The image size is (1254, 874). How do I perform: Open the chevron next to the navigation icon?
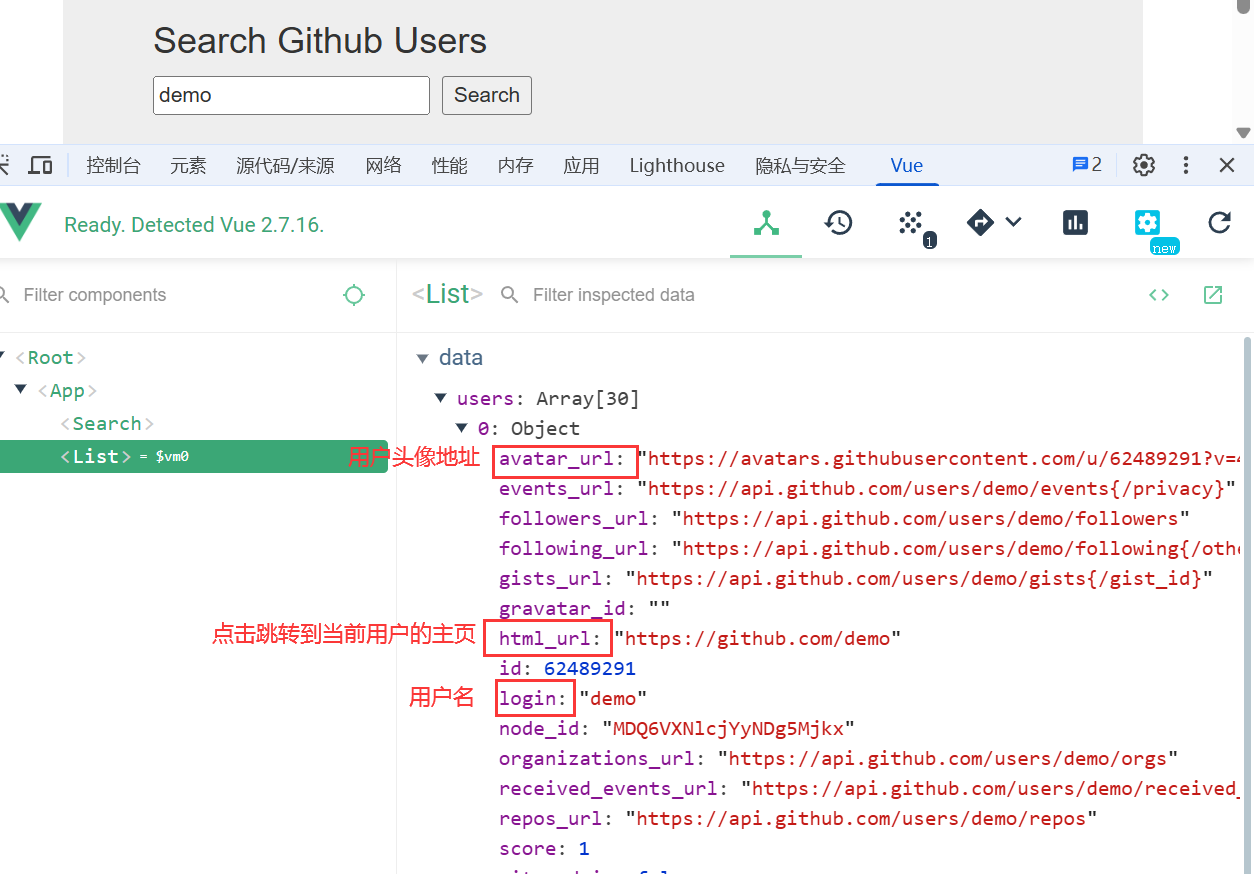click(x=1014, y=222)
